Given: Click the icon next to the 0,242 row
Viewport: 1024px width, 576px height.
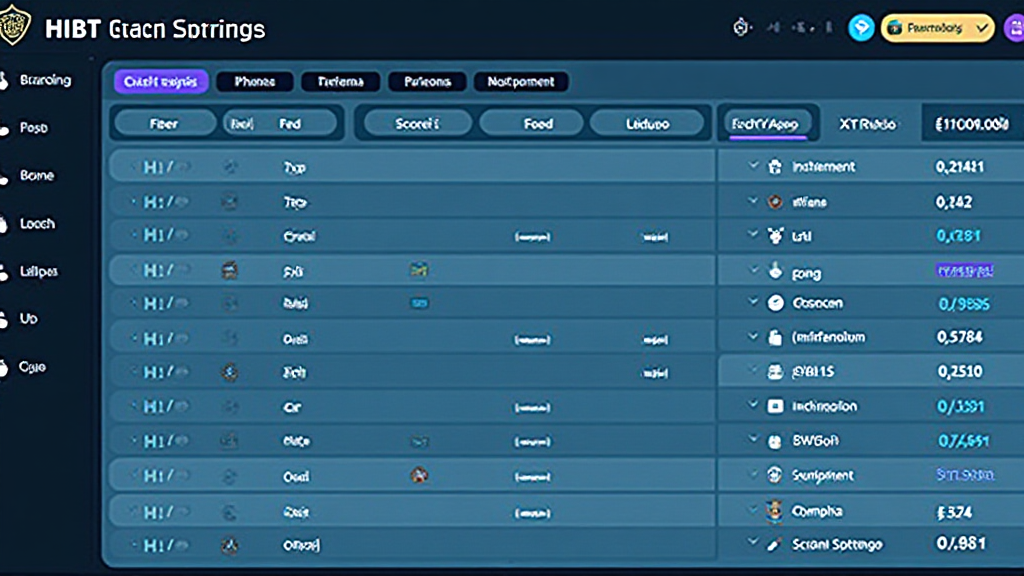Looking at the screenshot, I should point(775,202).
